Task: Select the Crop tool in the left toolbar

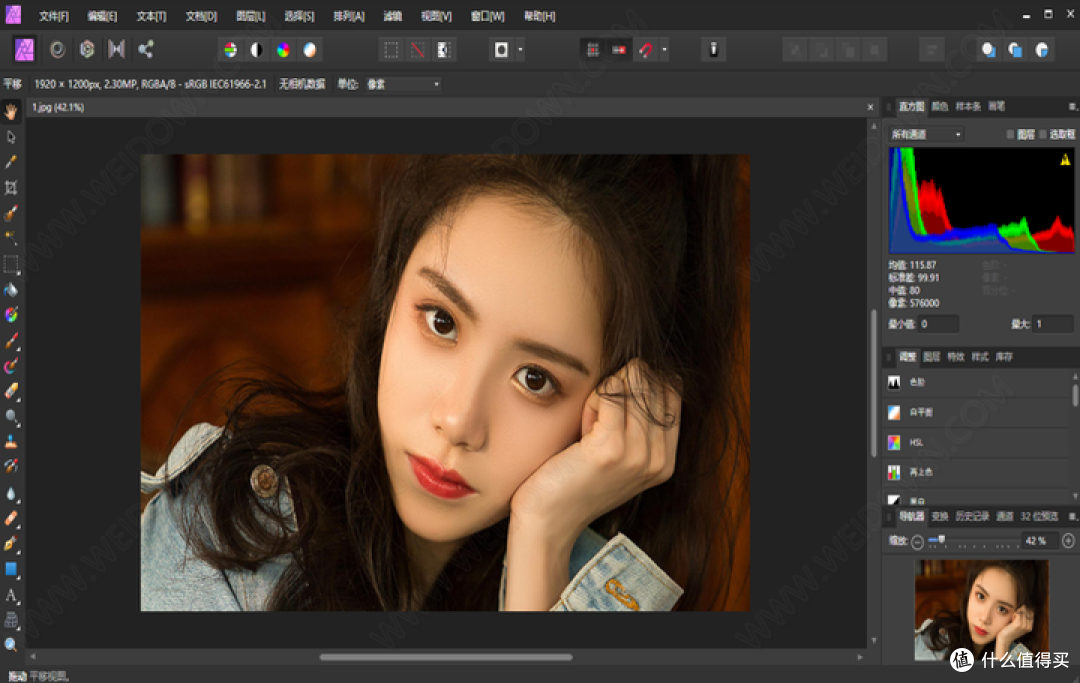Action: (x=11, y=187)
